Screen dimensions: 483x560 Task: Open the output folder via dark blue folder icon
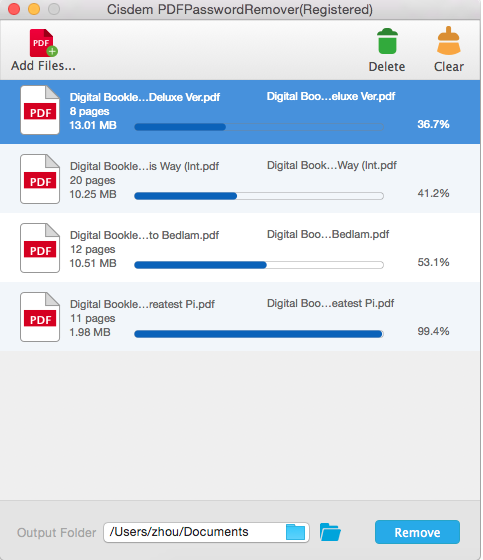click(x=330, y=532)
